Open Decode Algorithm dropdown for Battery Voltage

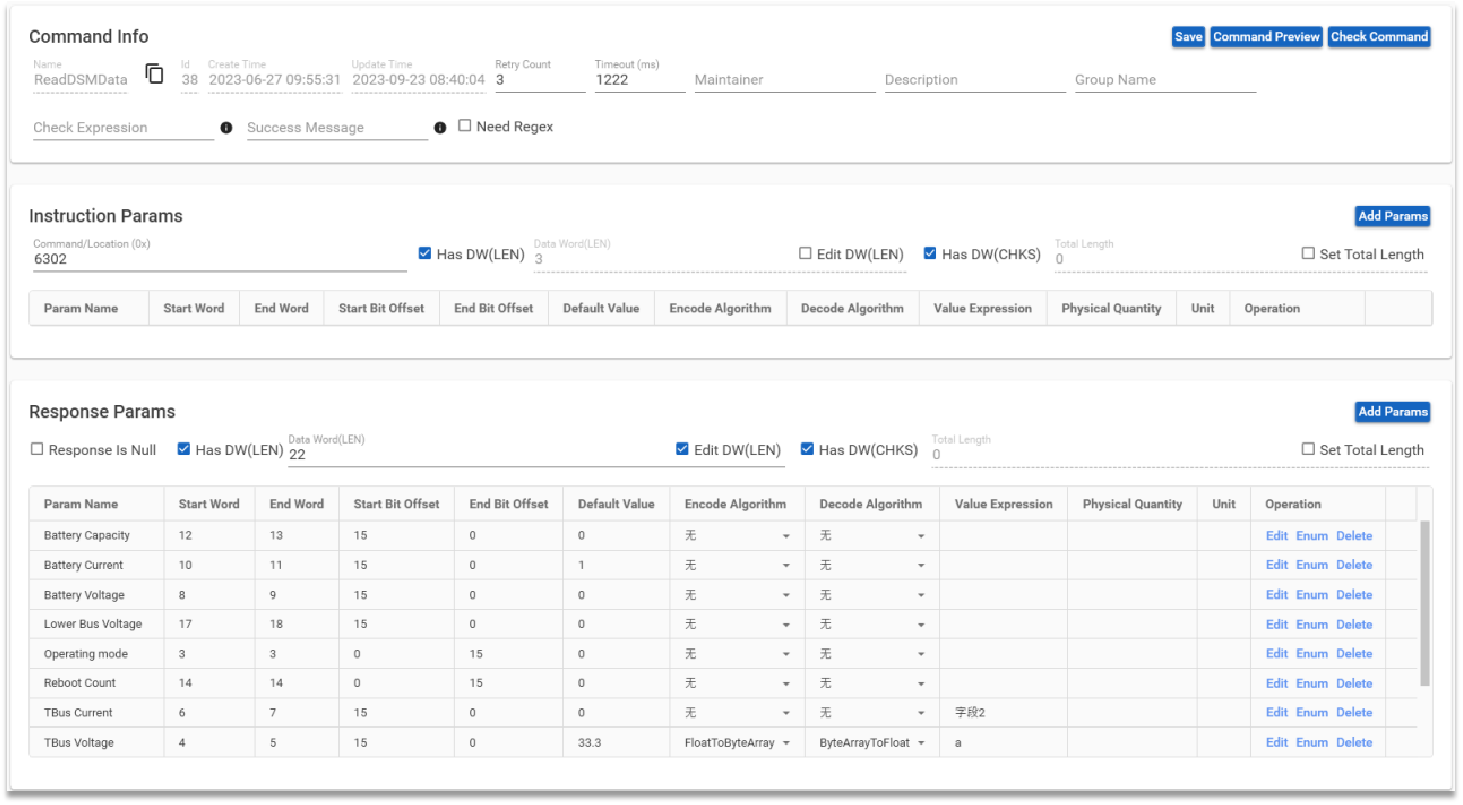871,595
